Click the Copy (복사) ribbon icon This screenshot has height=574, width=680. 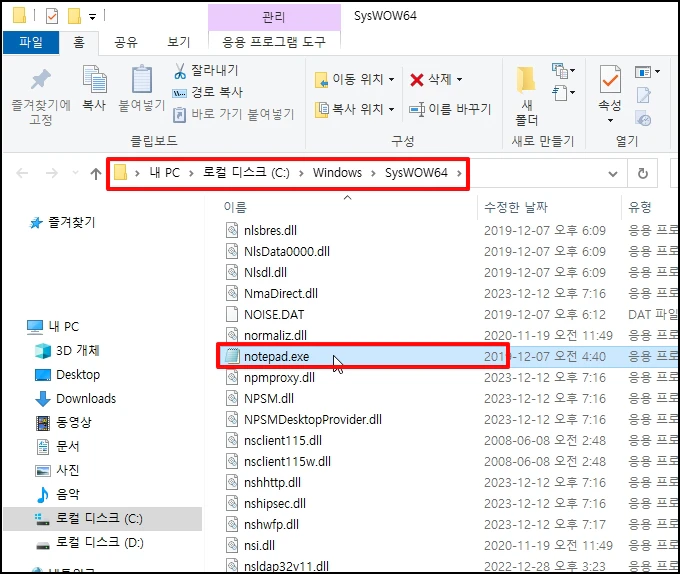[x=94, y=79]
